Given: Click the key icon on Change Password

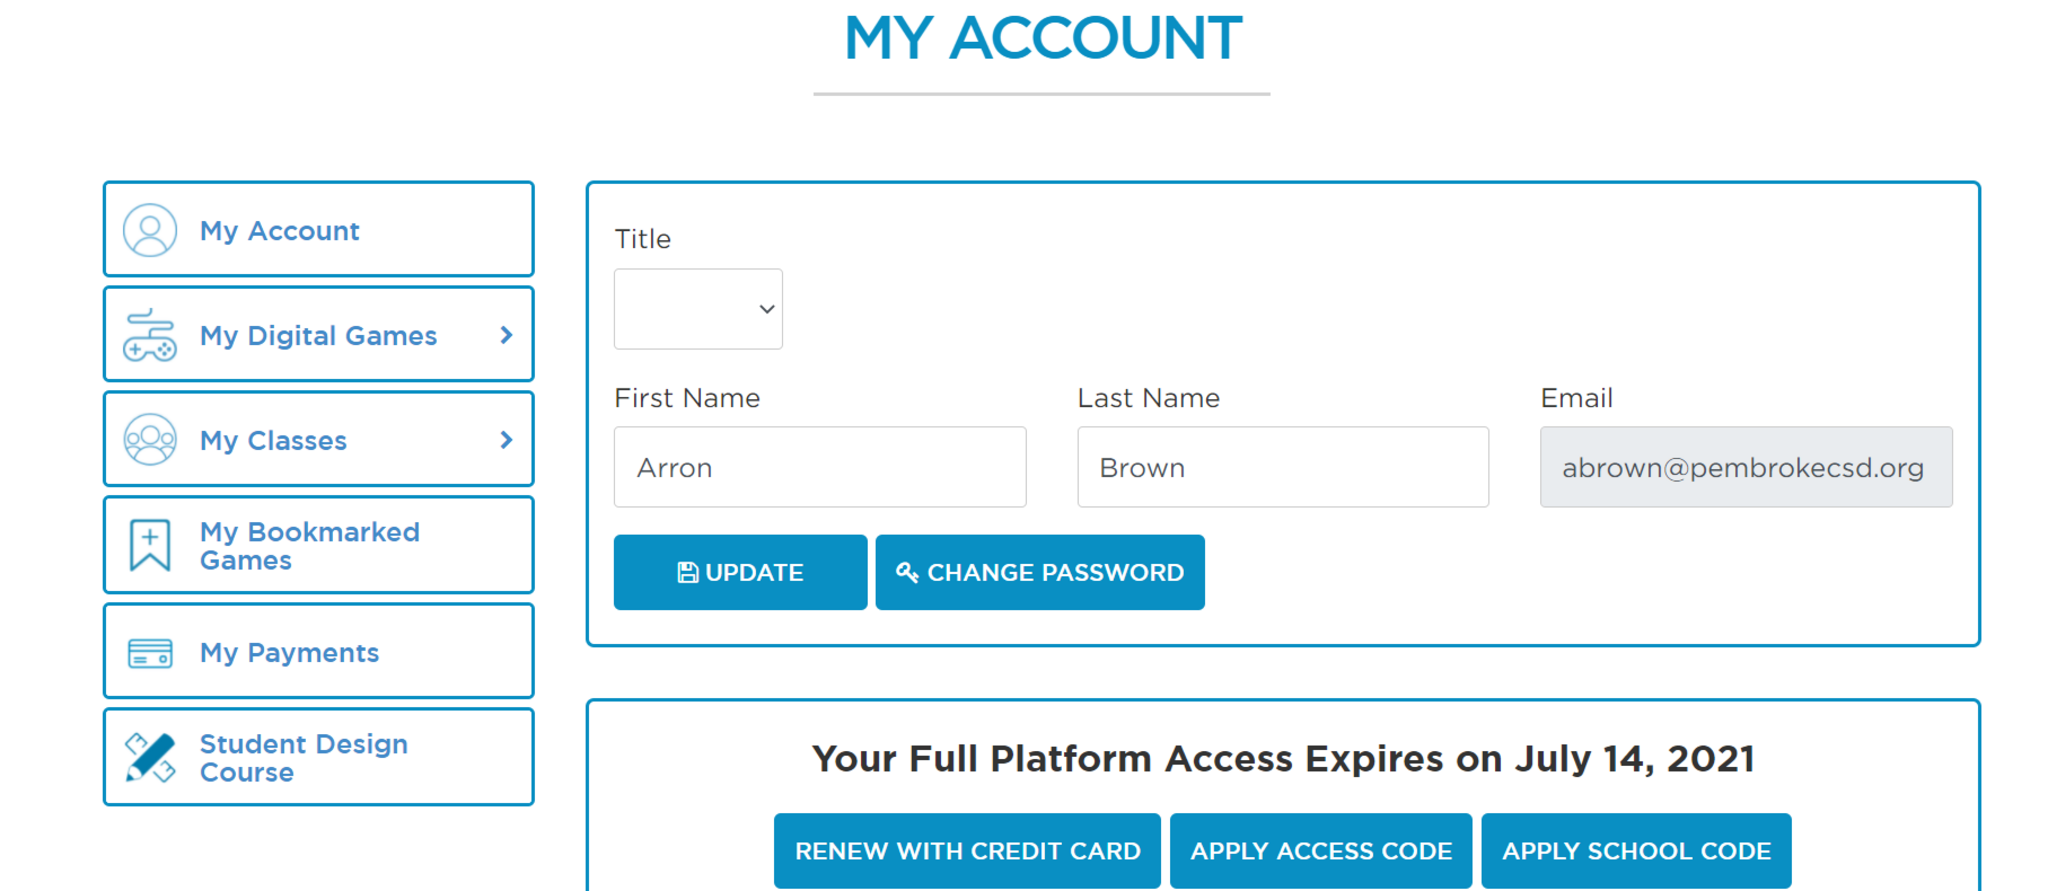Looking at the screenshot, I should [x=907, y=572].
